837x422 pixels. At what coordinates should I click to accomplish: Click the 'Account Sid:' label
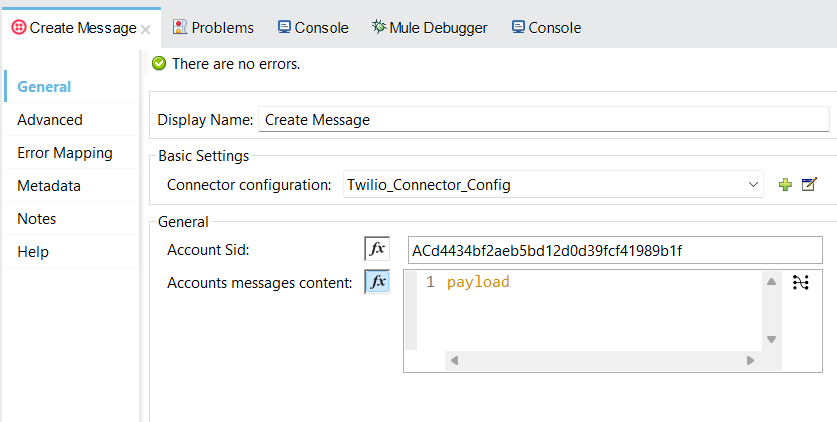pyautogui.click(x=208, y=250)
